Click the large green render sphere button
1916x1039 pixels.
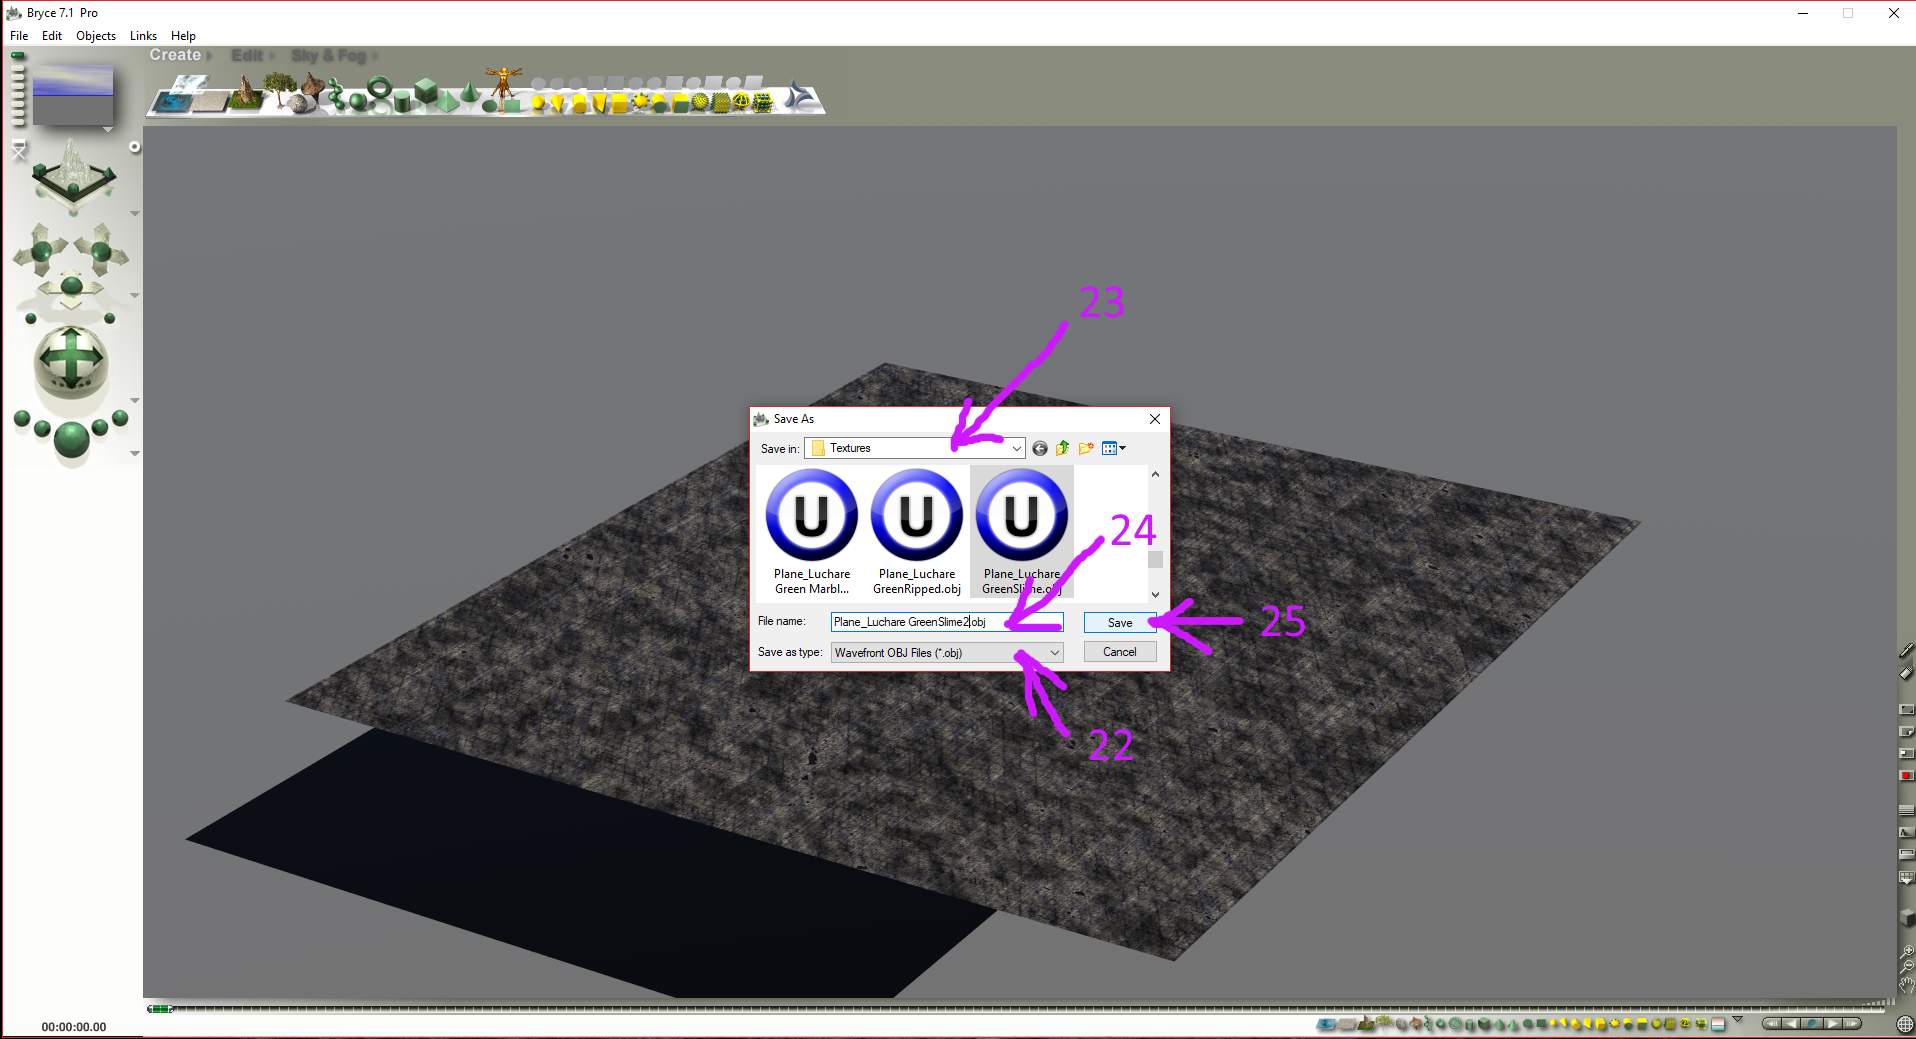pyautogui.click(x=71, y=439)
